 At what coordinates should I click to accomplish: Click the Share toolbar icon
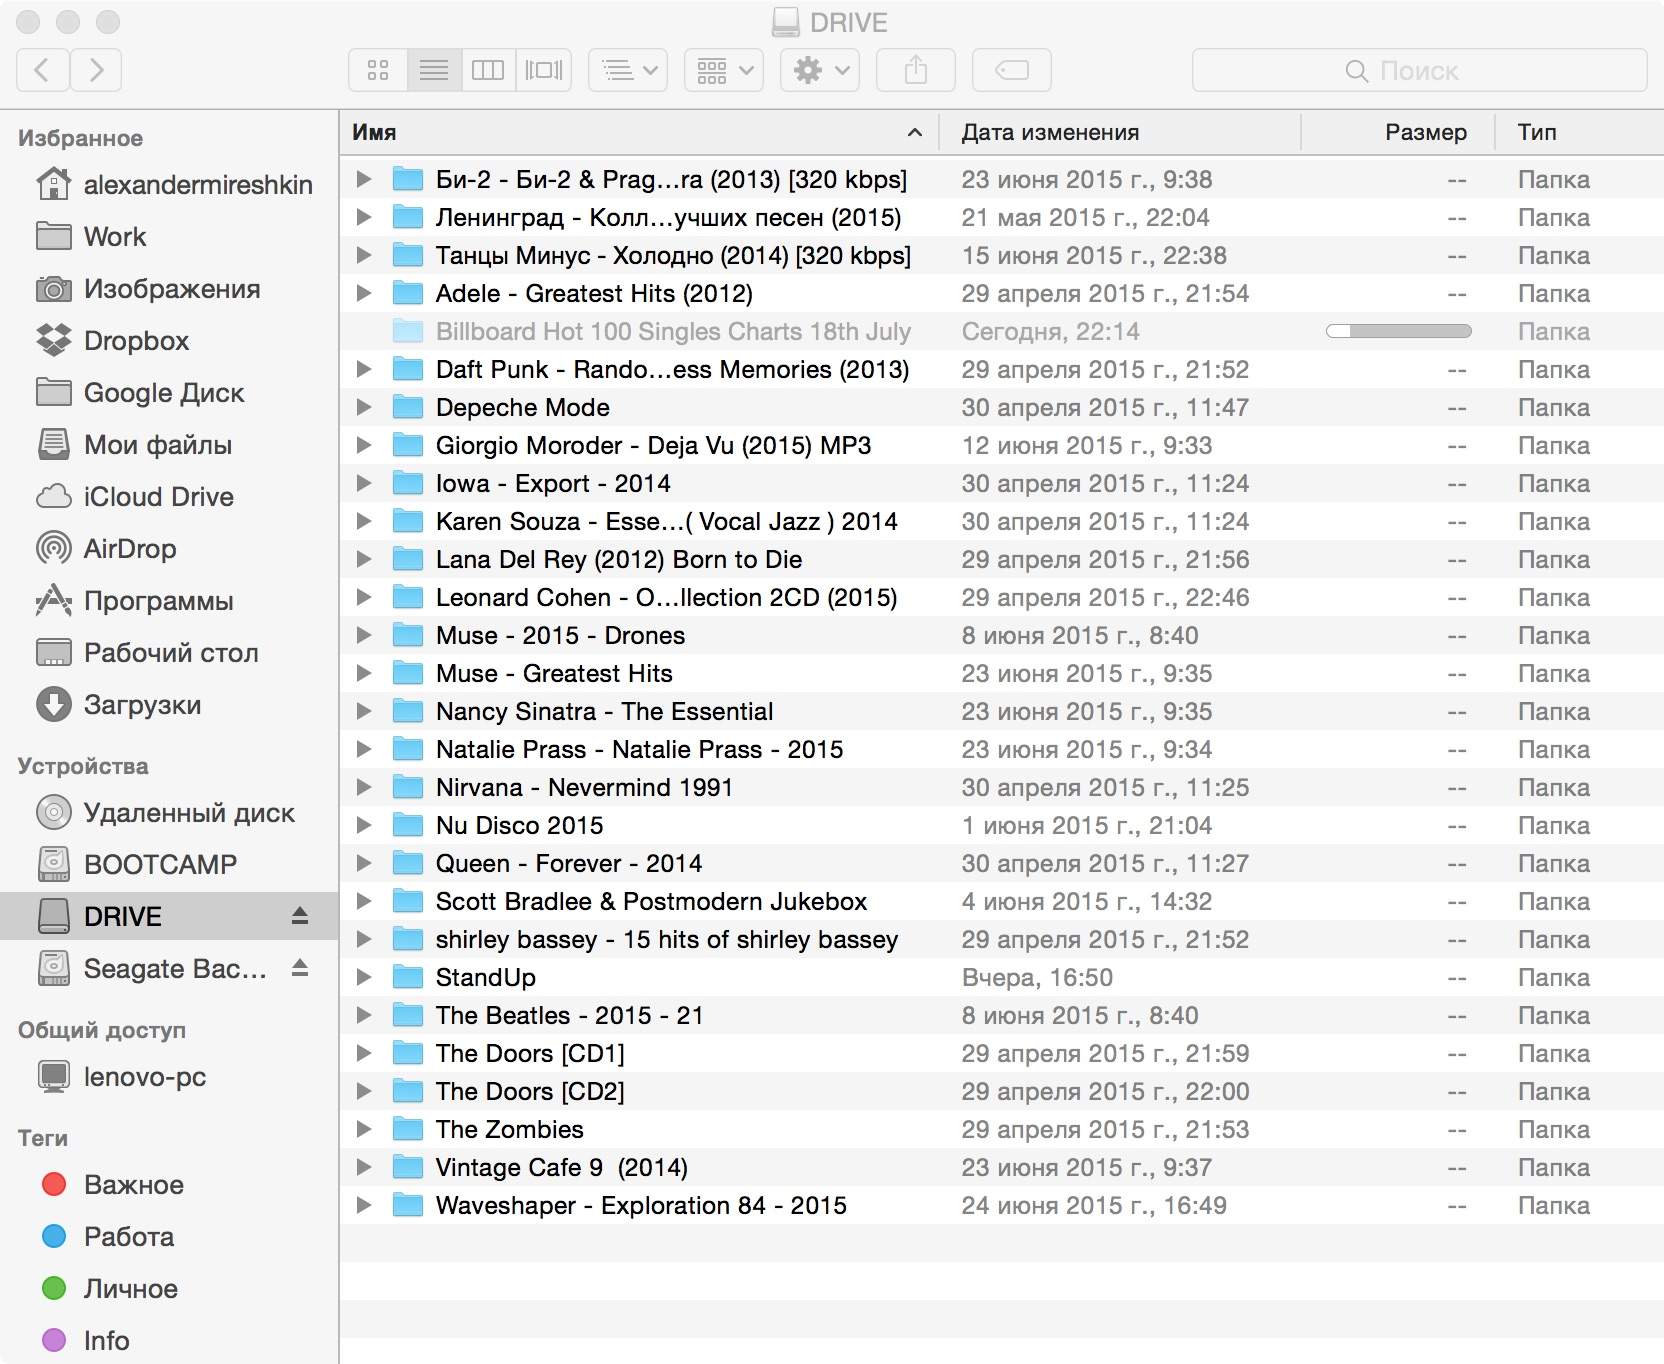(916, 70)
